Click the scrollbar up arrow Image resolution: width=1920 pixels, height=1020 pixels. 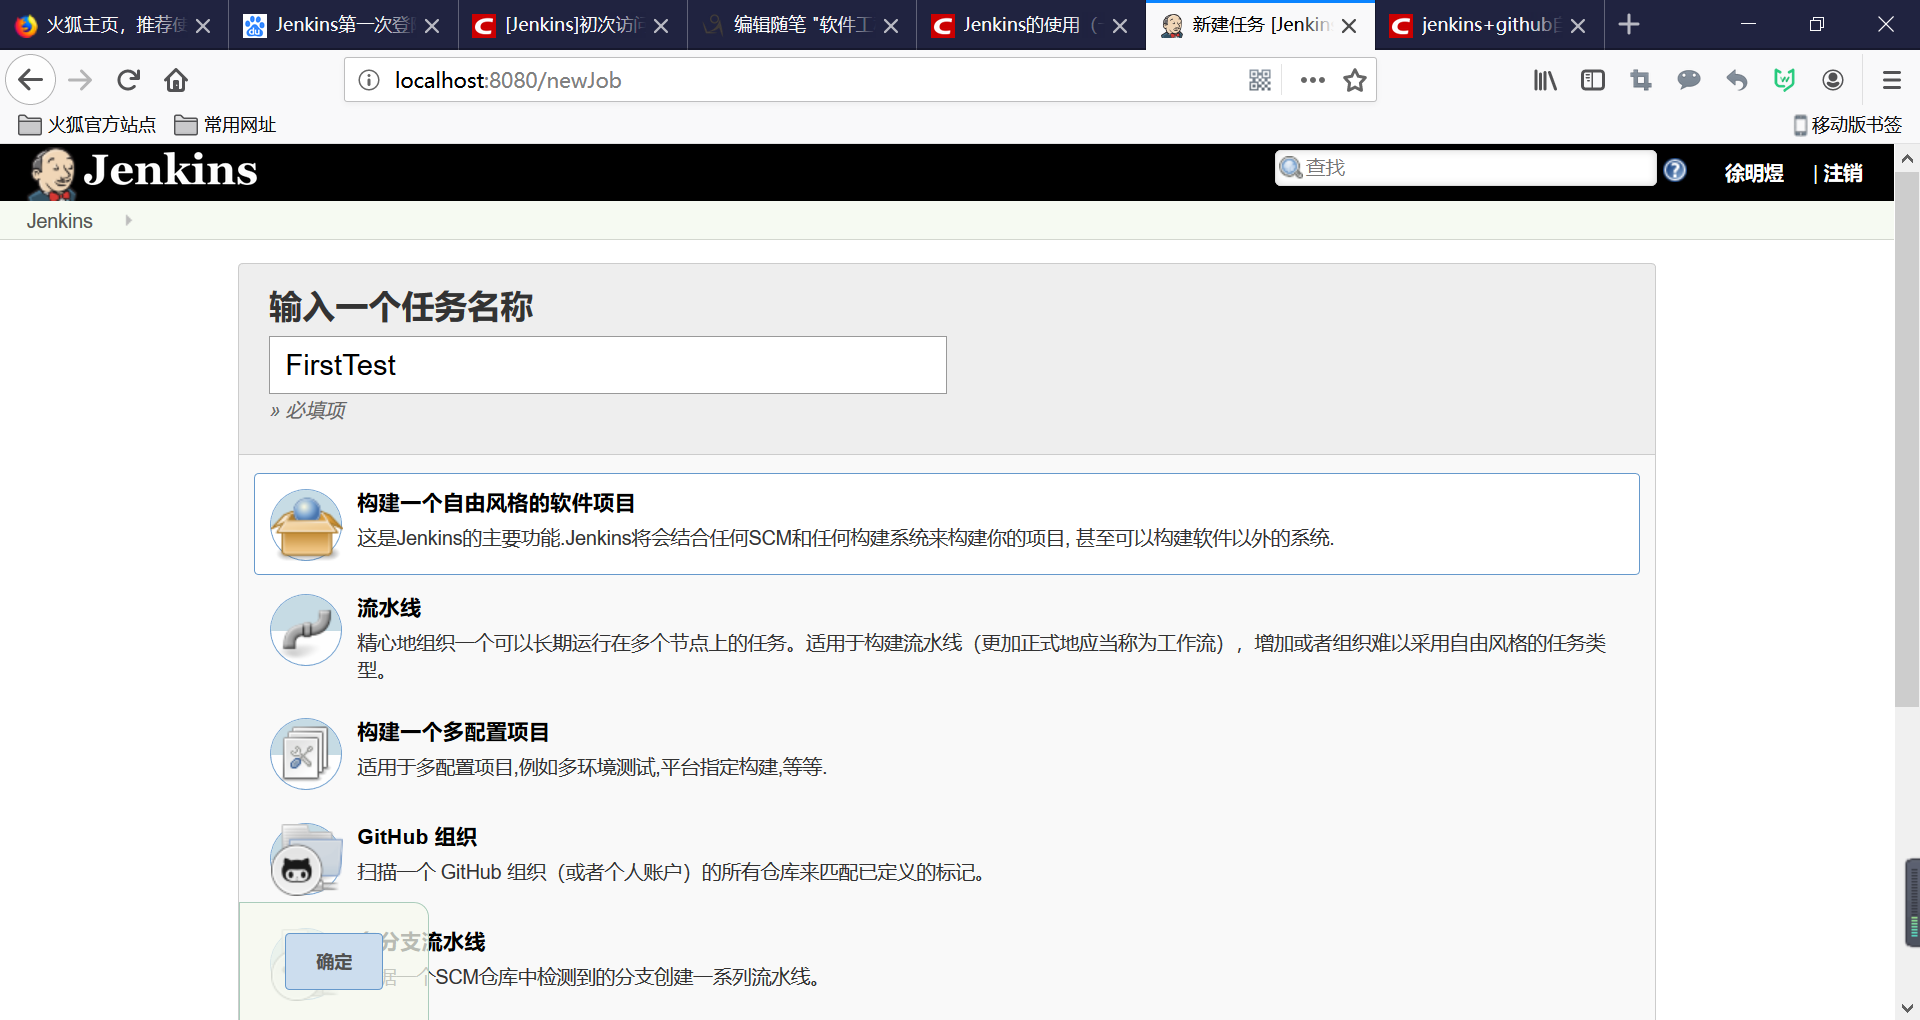1907,158
